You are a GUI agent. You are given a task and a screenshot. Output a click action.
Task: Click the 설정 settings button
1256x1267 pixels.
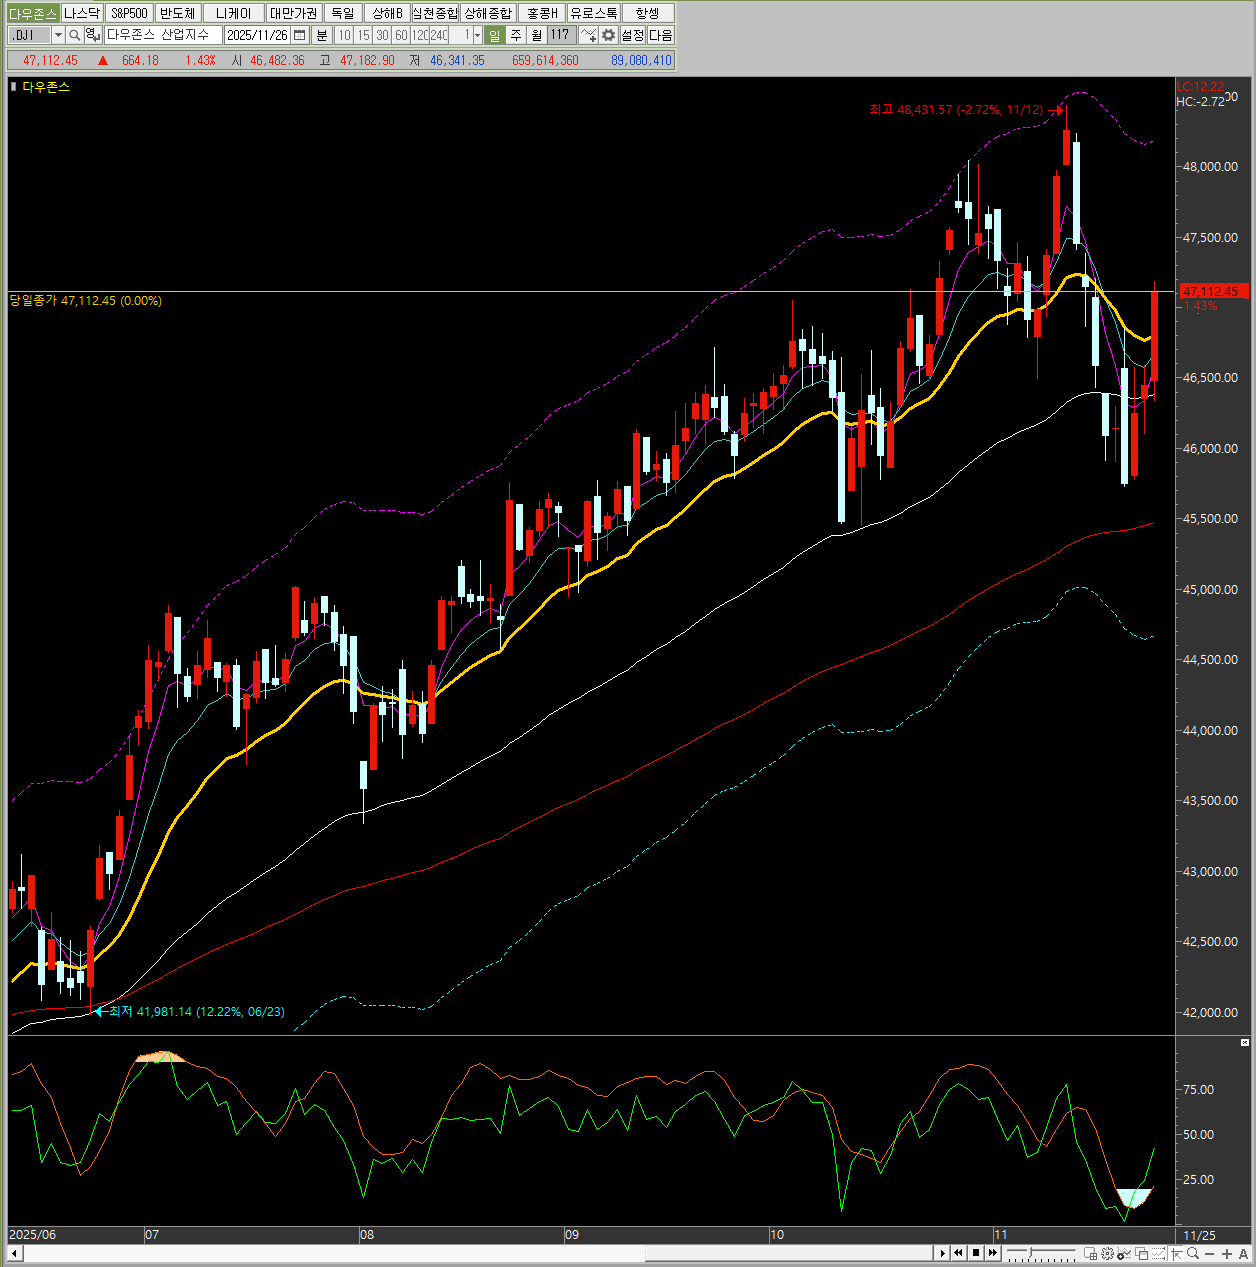[632, 35]
